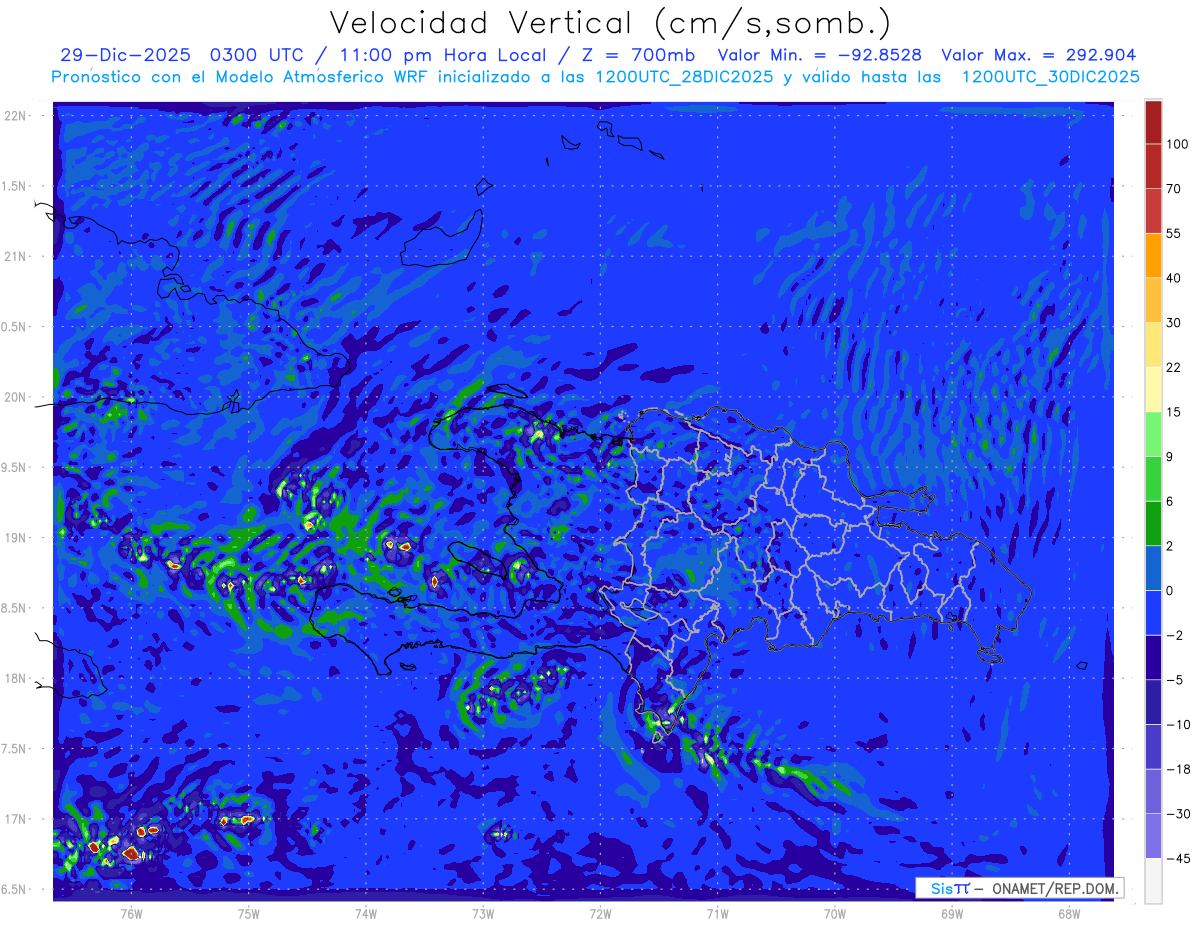Click the '75W' longitude label

[x=249, y=914]
